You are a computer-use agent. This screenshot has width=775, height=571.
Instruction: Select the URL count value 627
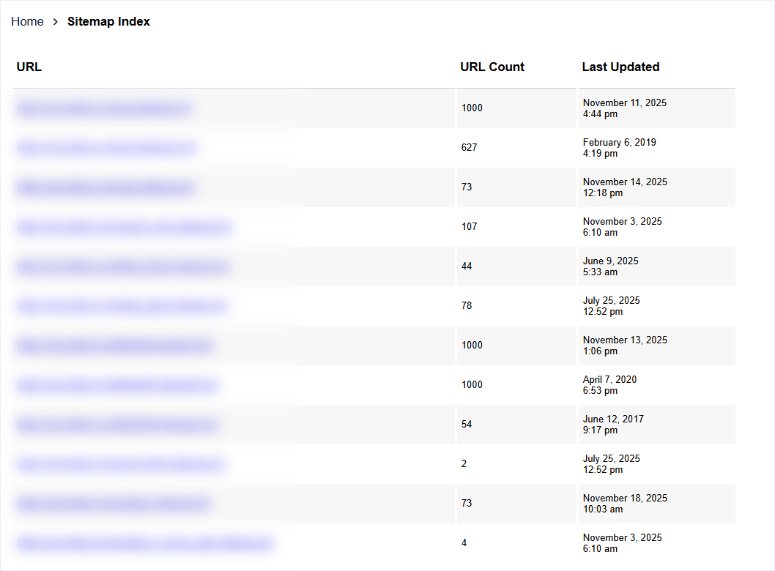click(x=469, y=147)
